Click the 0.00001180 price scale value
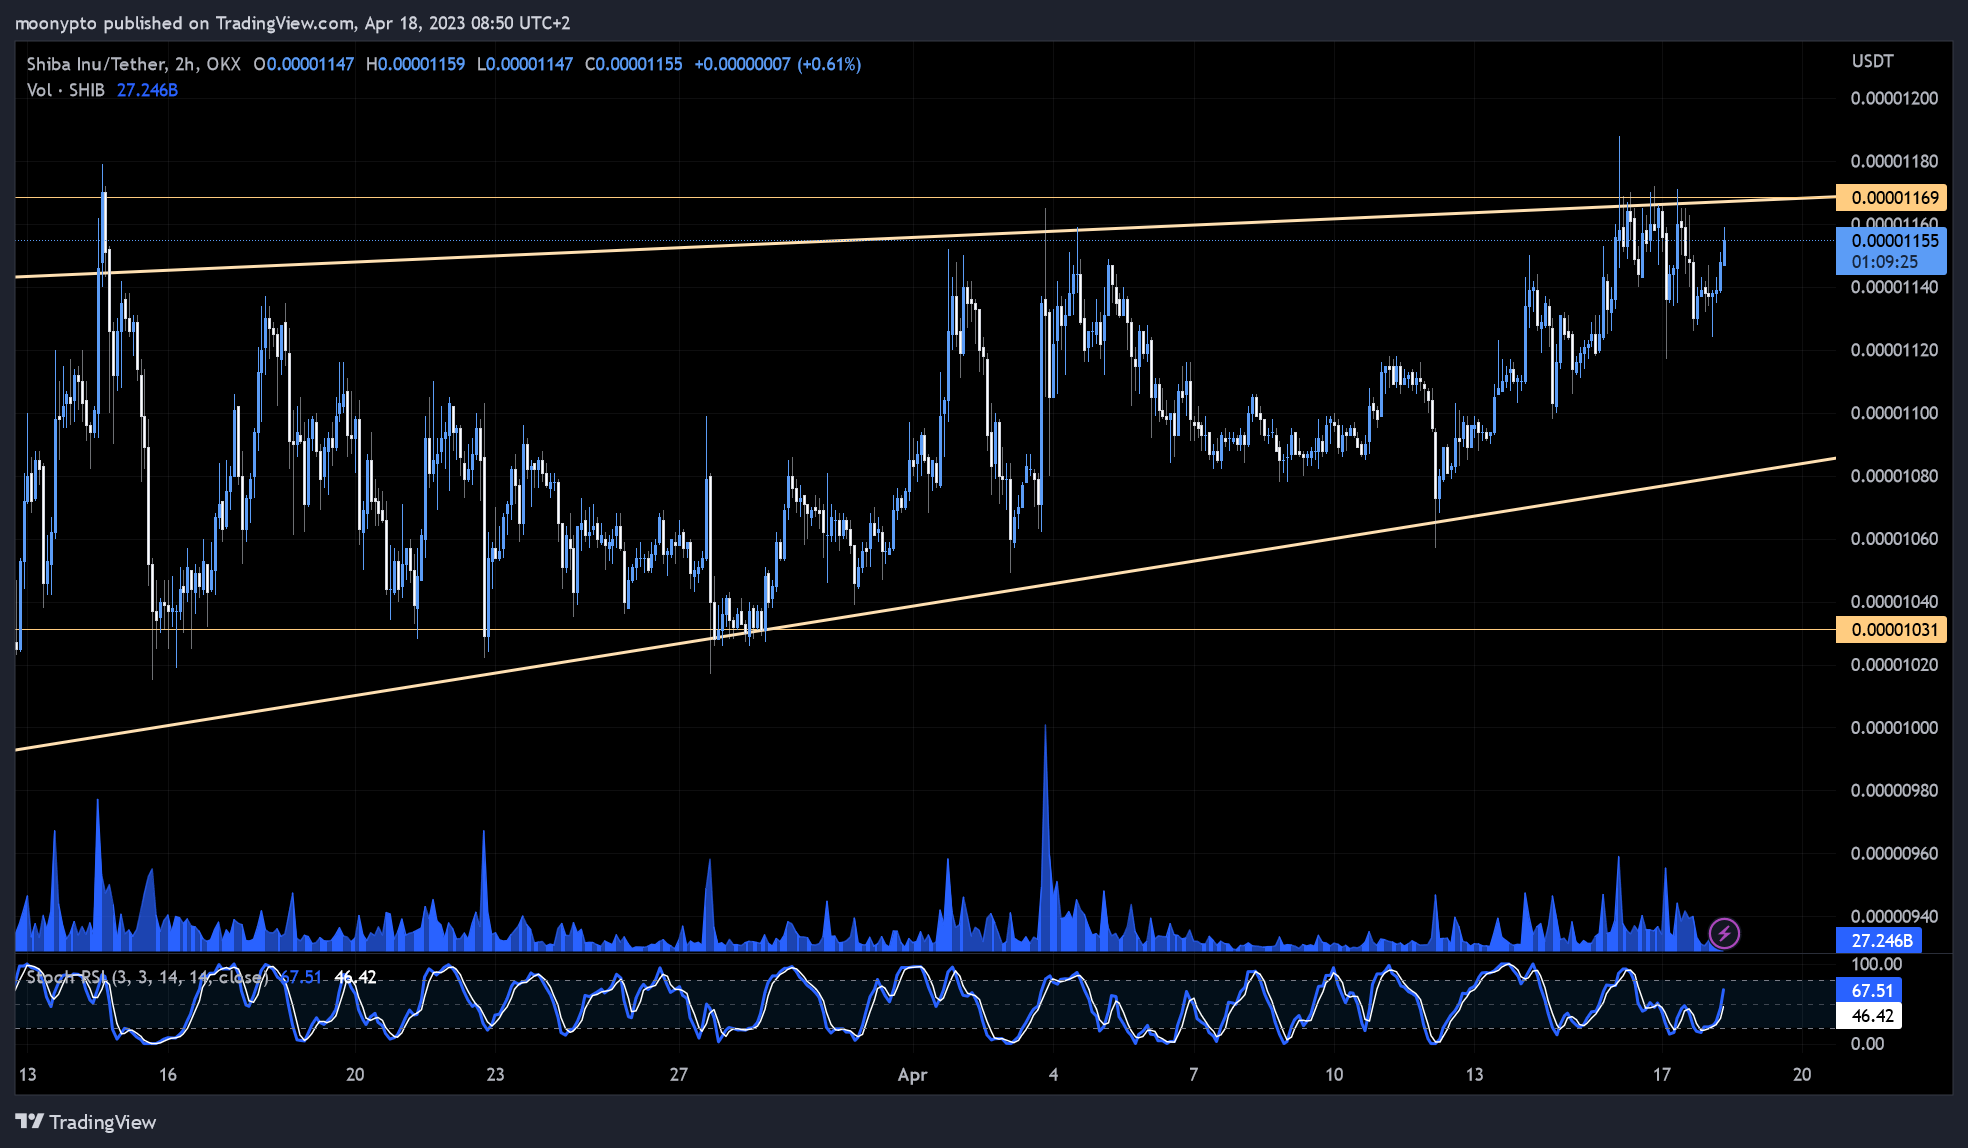Screen dimensions: 1968x1148 click(1894, 161)
